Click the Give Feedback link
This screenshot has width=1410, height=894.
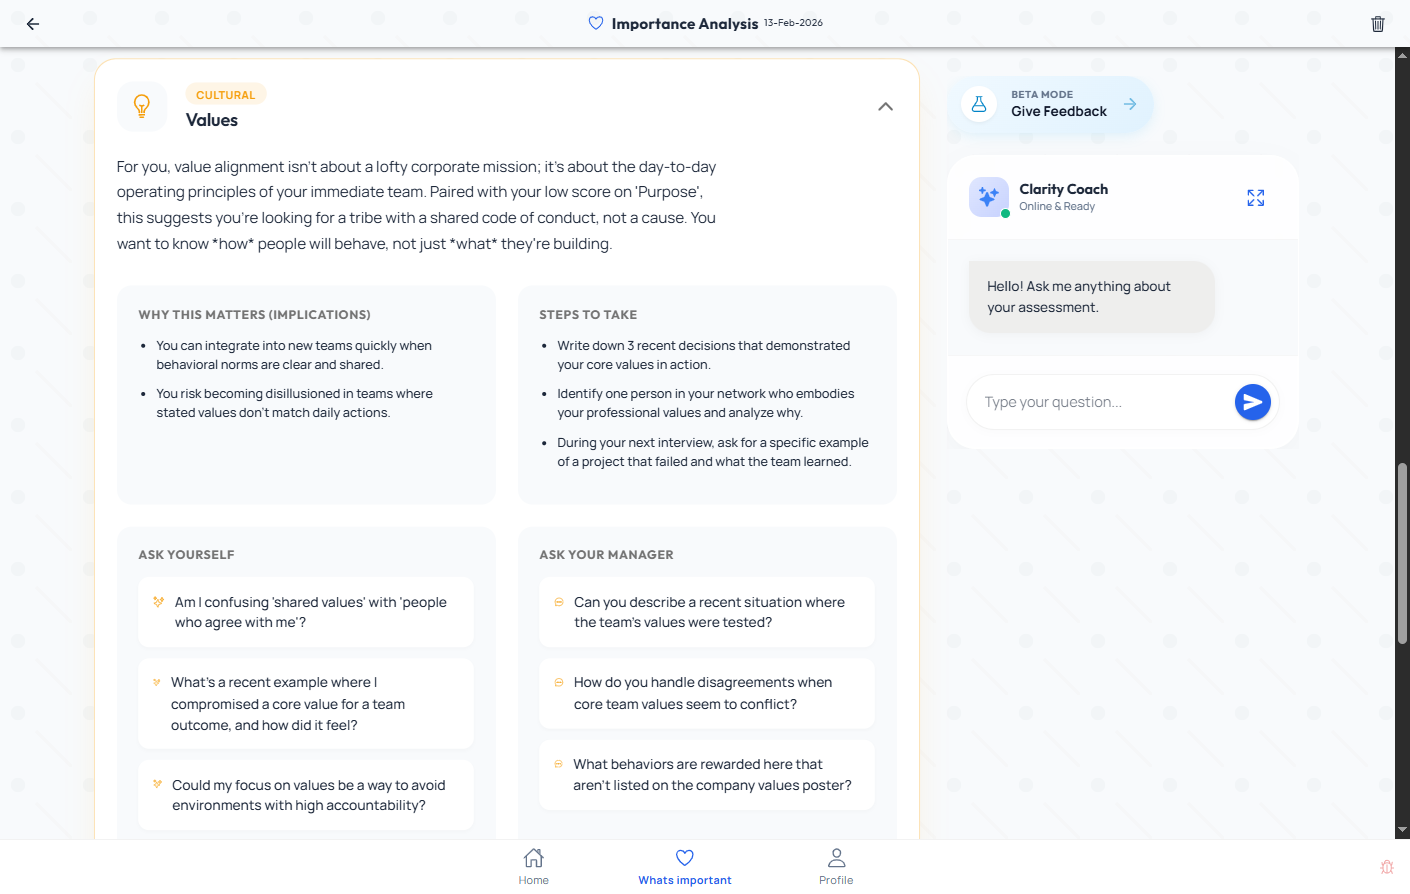pos(1060,110)
